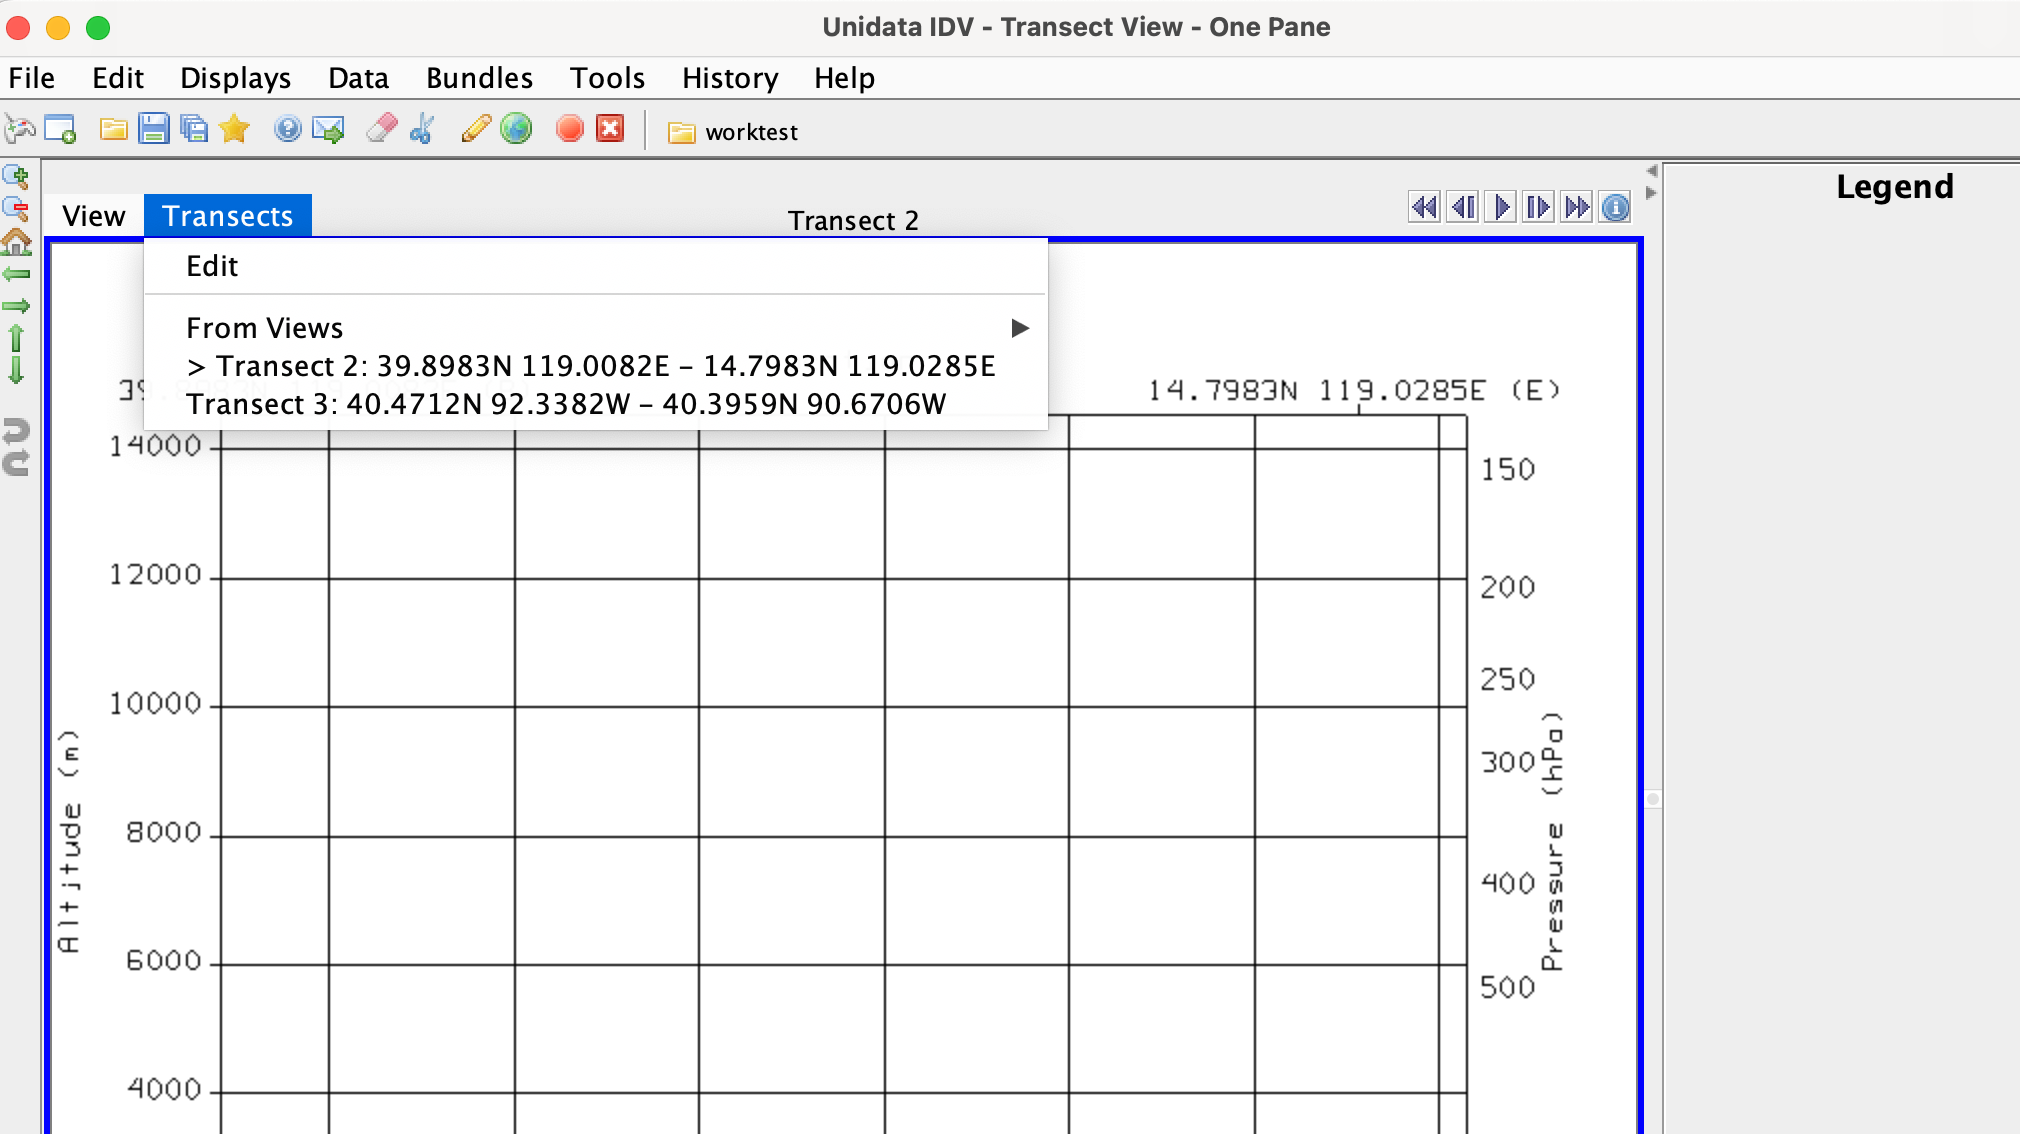Click the zoom out magnifier icon
2020x1134 pixels.
point(16,209)
